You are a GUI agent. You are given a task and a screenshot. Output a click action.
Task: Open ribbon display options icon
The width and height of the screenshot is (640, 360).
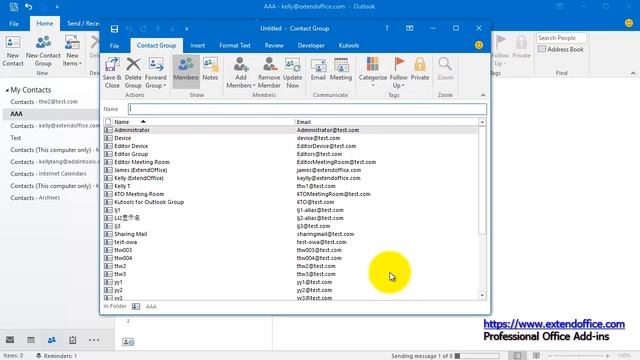click(x=409, y=28)
